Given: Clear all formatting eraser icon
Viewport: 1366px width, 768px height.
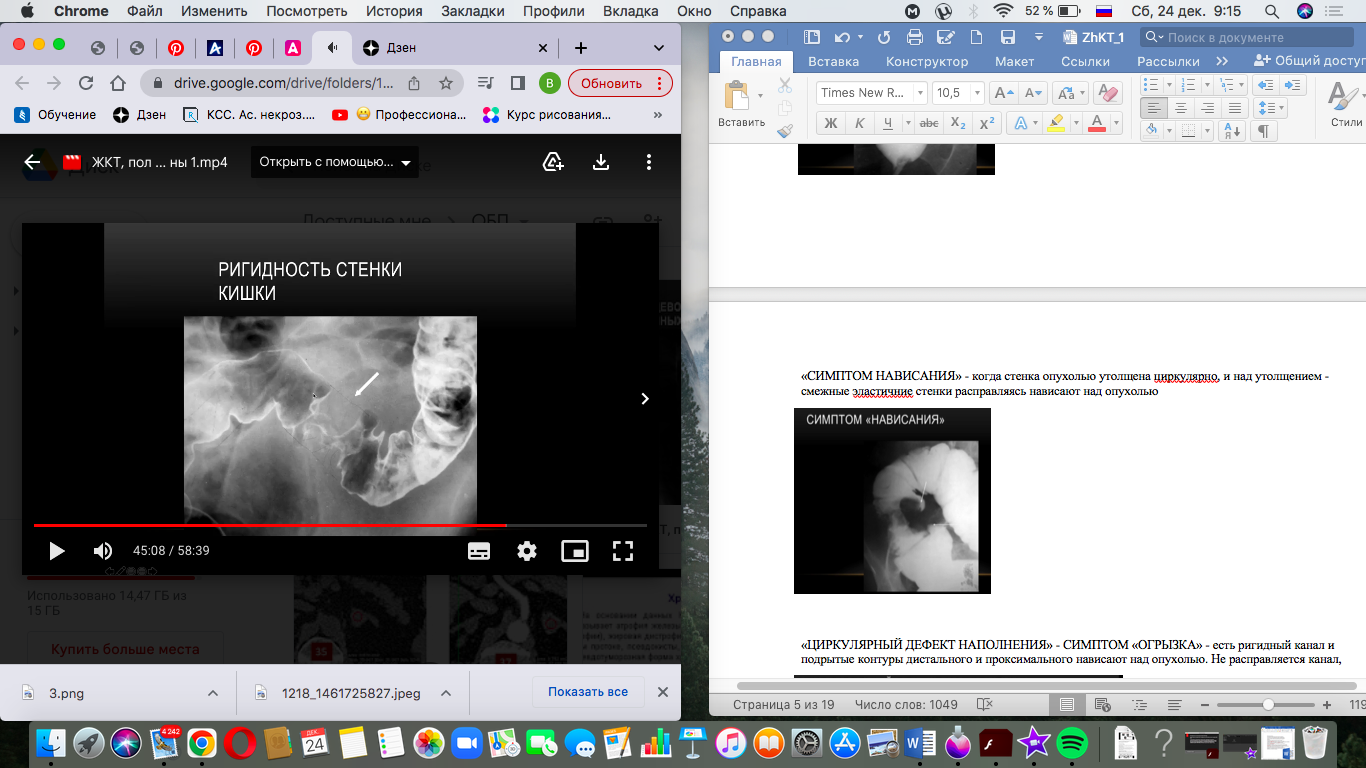Looking at the screenshot, I should tap(1107, 93).
